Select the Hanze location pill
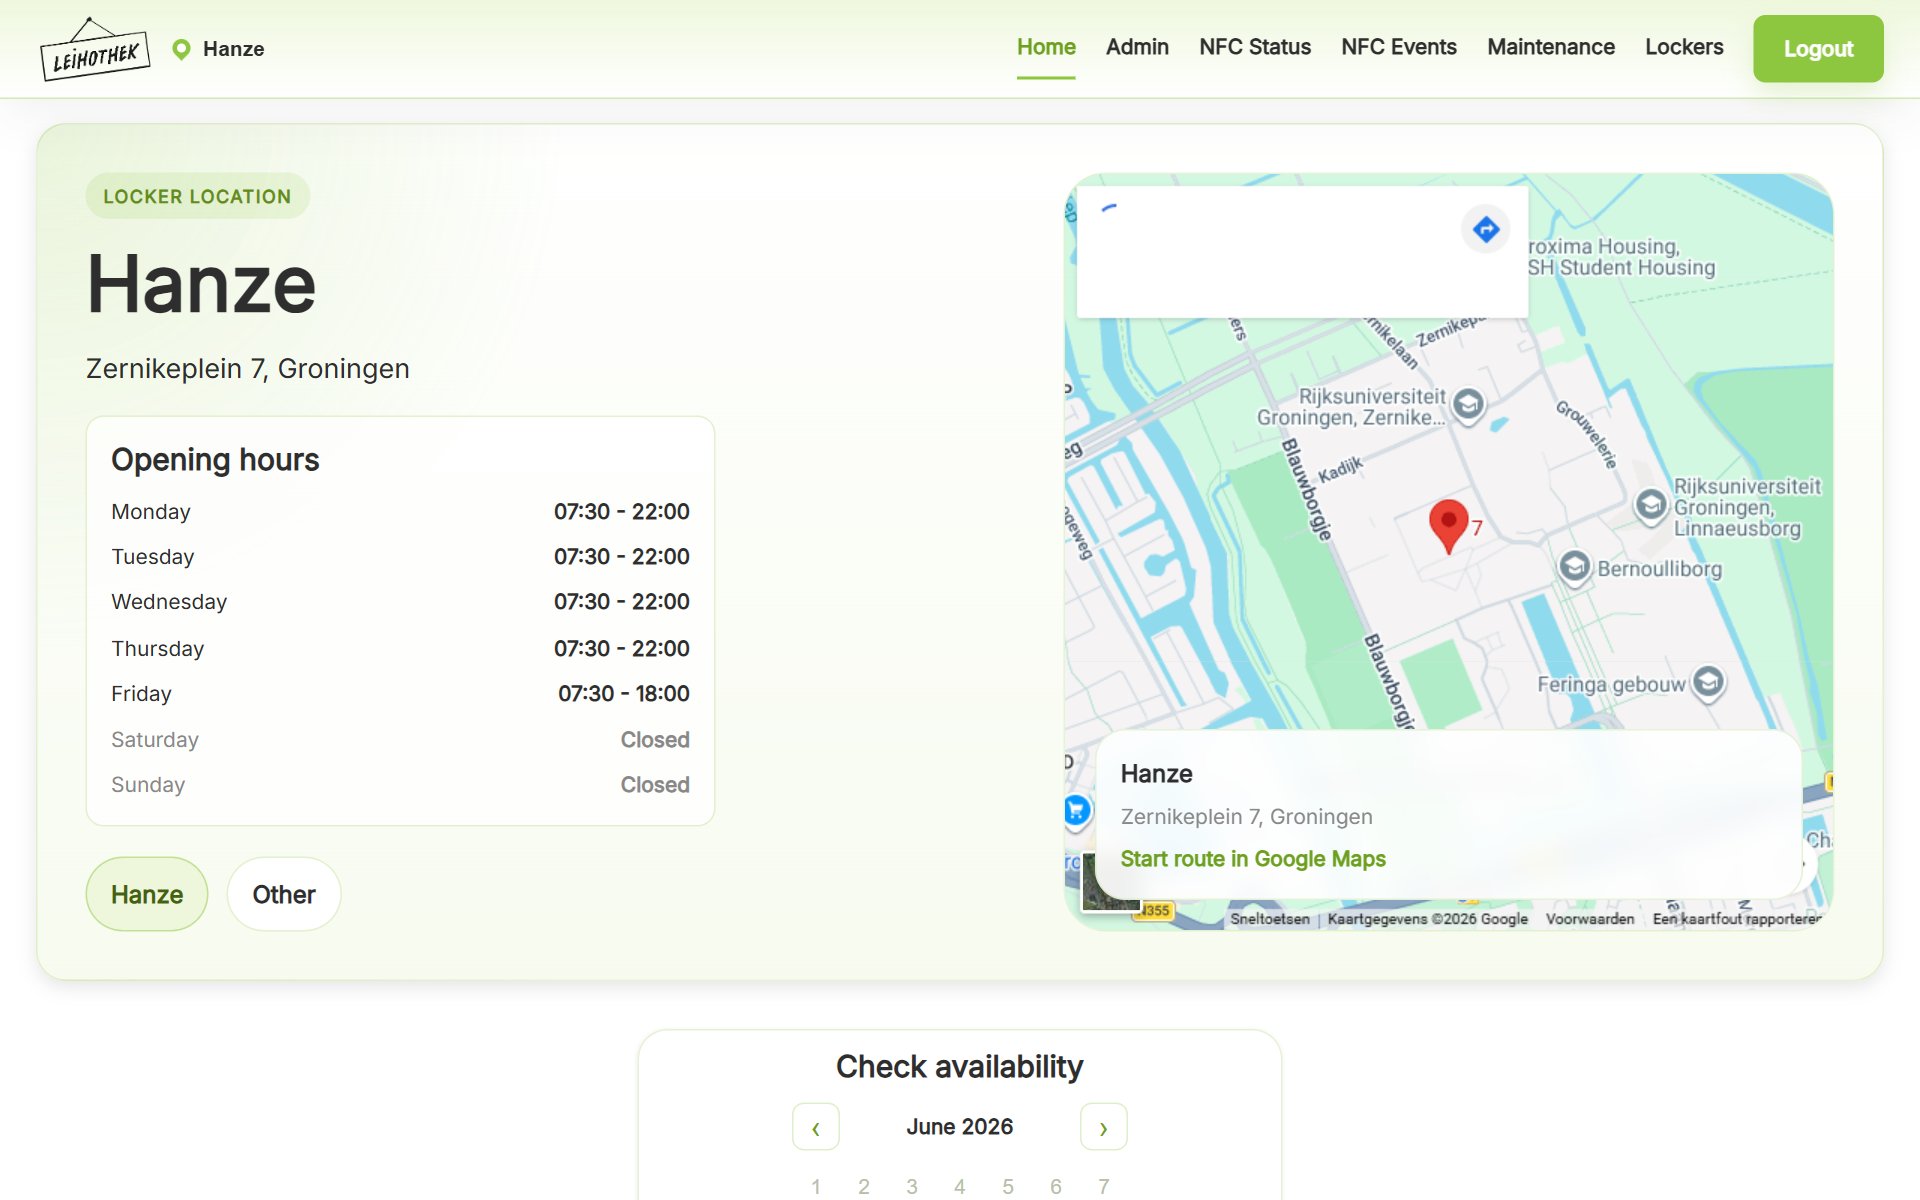The height and width of the screenshot is (1200, 1920). [147, 894]
